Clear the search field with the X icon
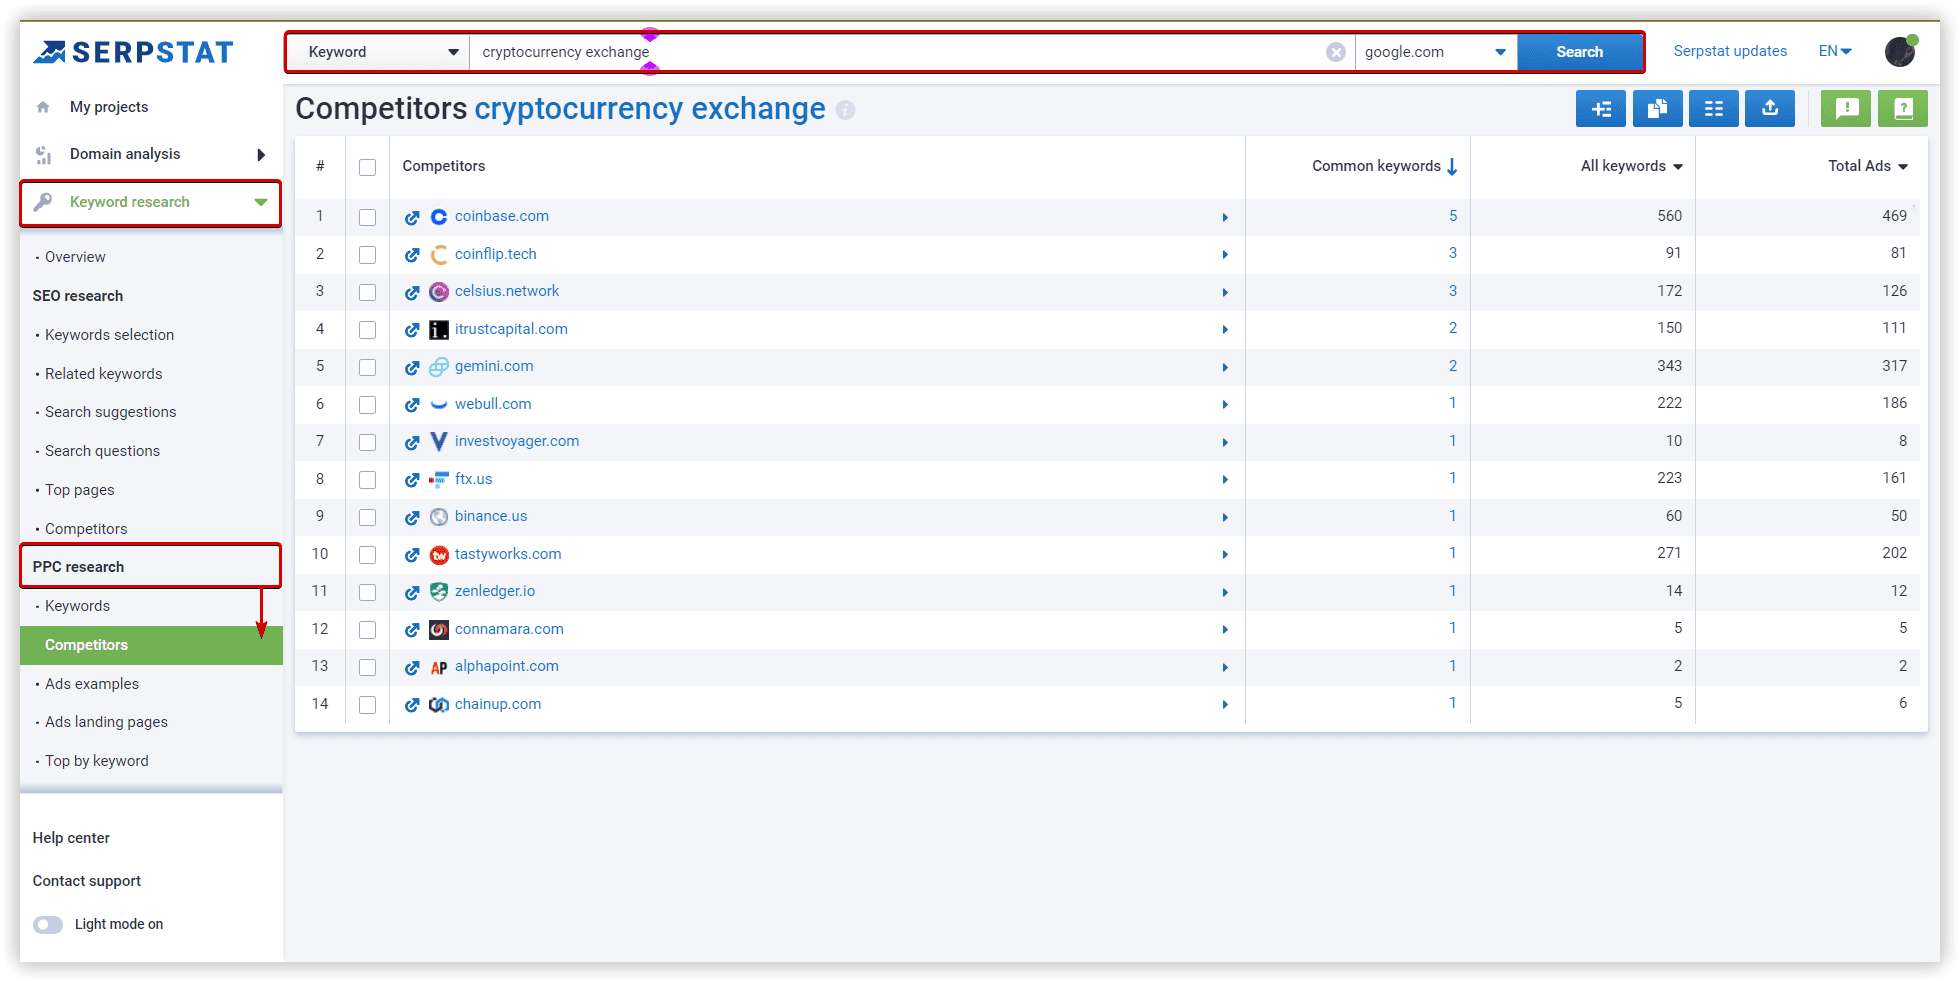Viewport: 1960px width, 982px height. (1335, 52)
